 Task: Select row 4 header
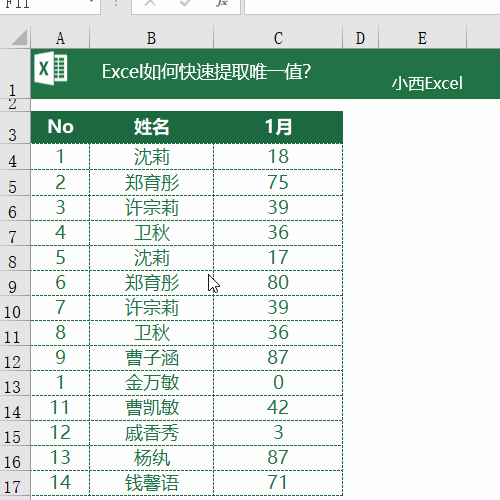(x=15, y=157)
